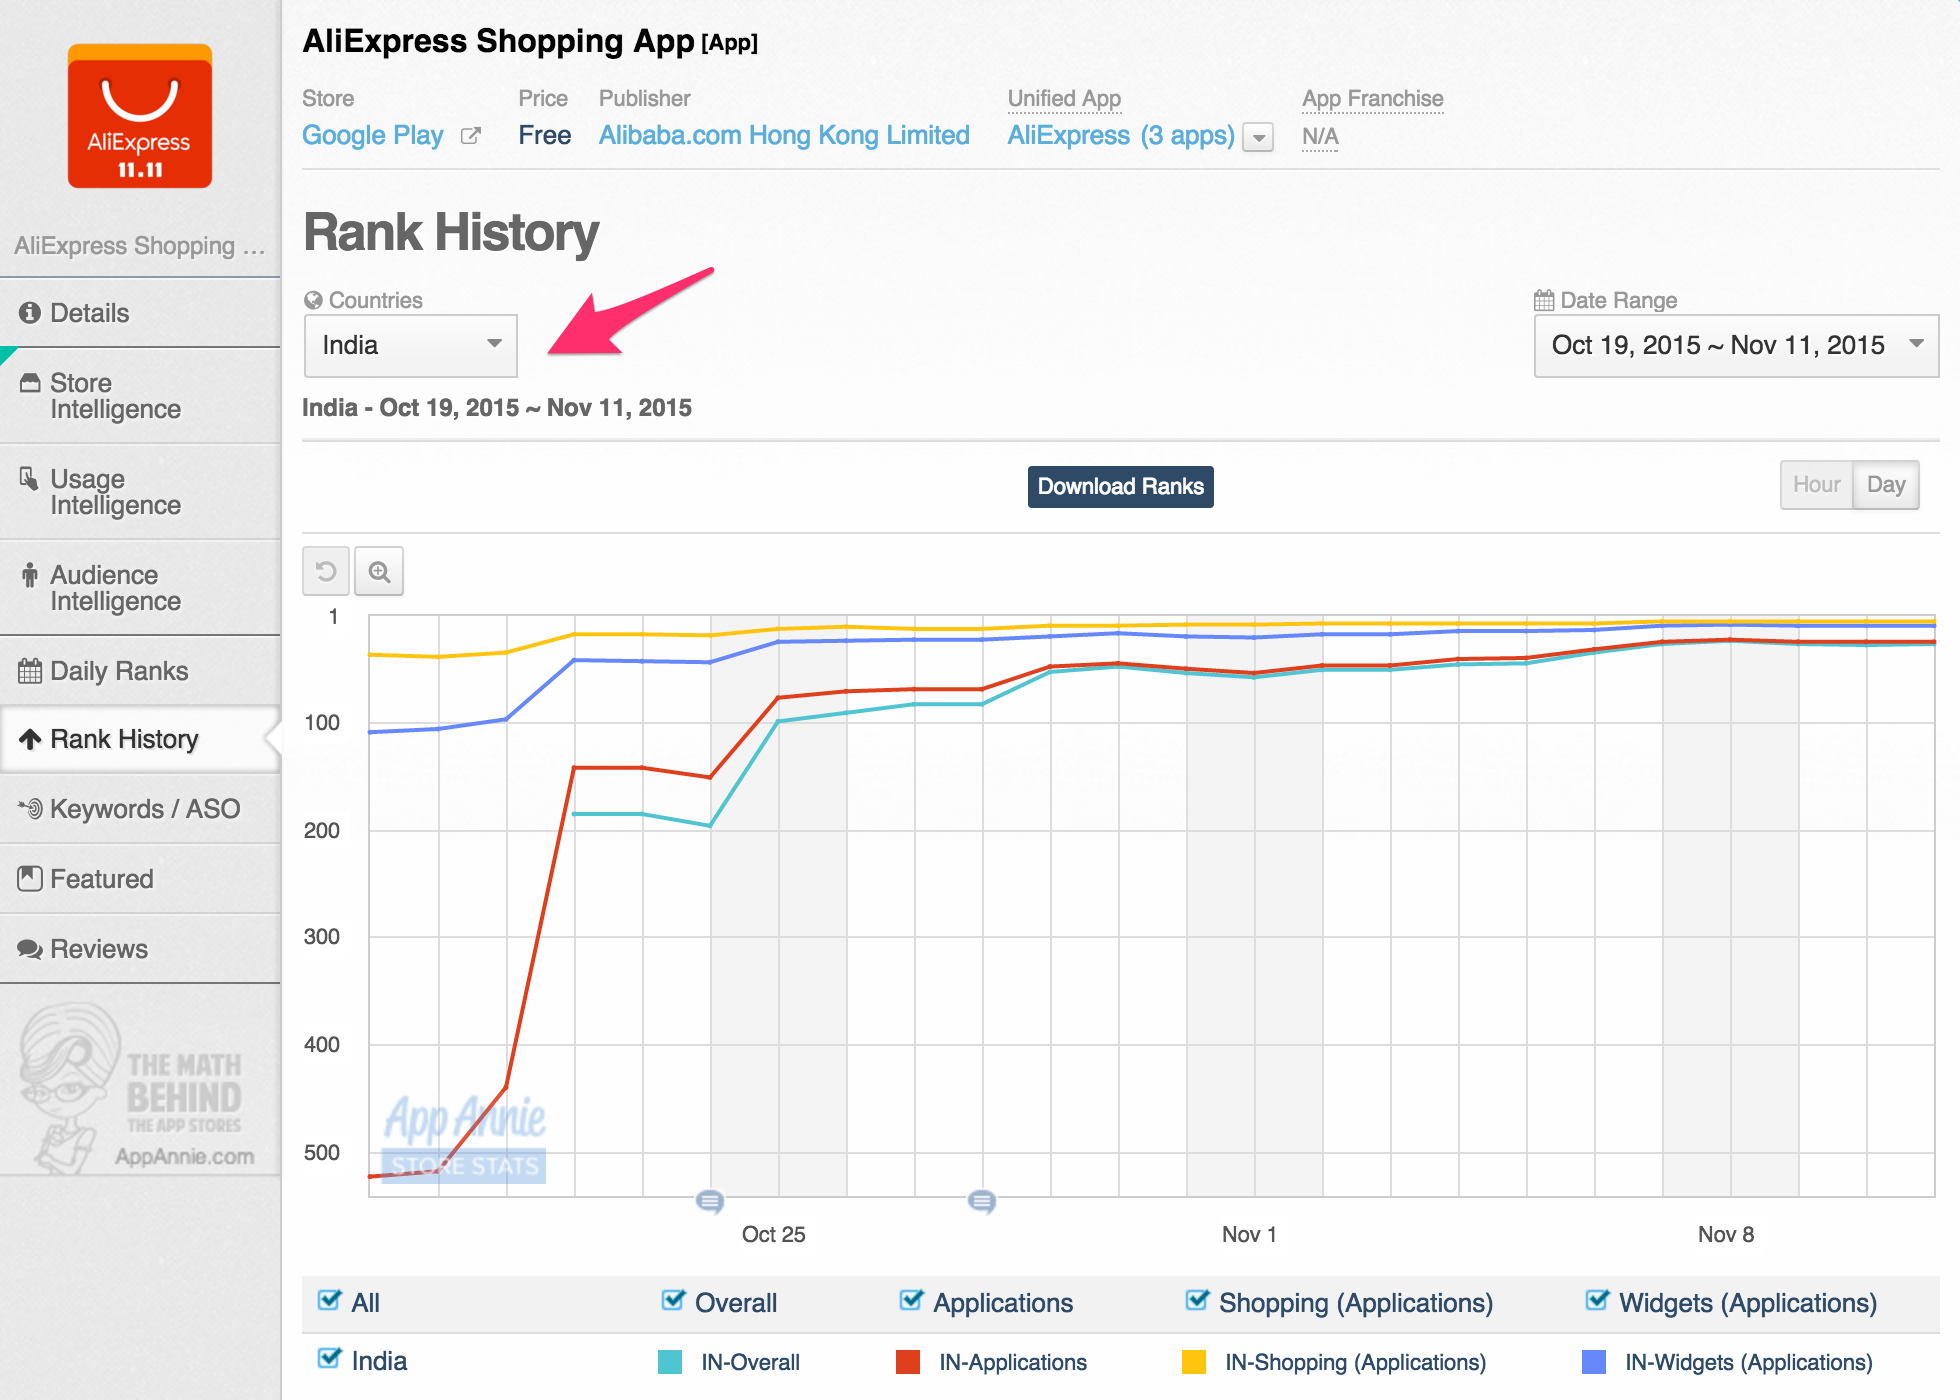Open Keywords / ASO section
The height and width of the screenshot is (1400, 1960).
tap(140, 809)
